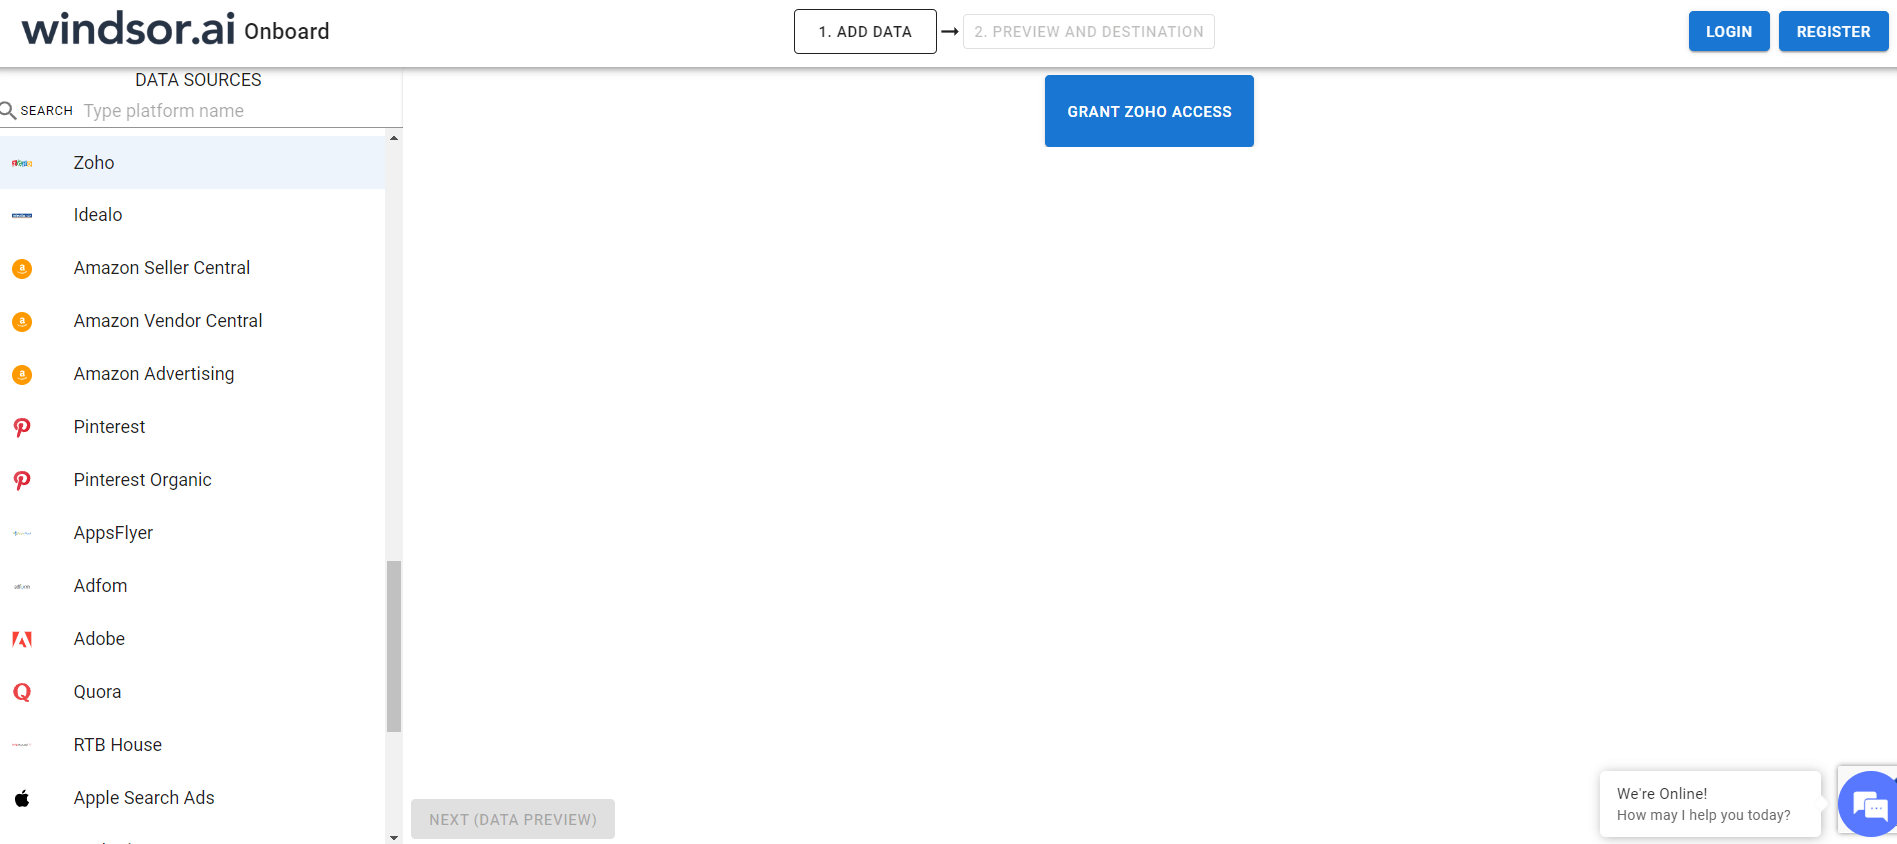This screenshot has height=844, width=1897.
Task: Select the AppsFlyer entry
Action: click(x=192, y=533)
